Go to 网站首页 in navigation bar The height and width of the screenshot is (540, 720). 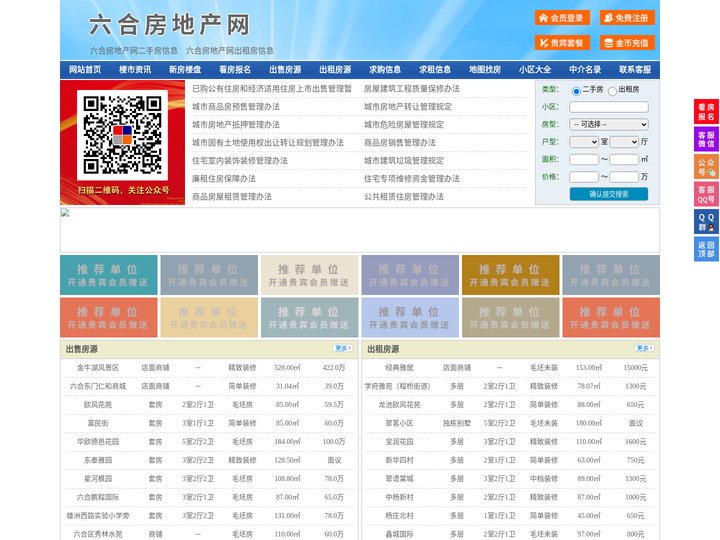tap(85, 70)
